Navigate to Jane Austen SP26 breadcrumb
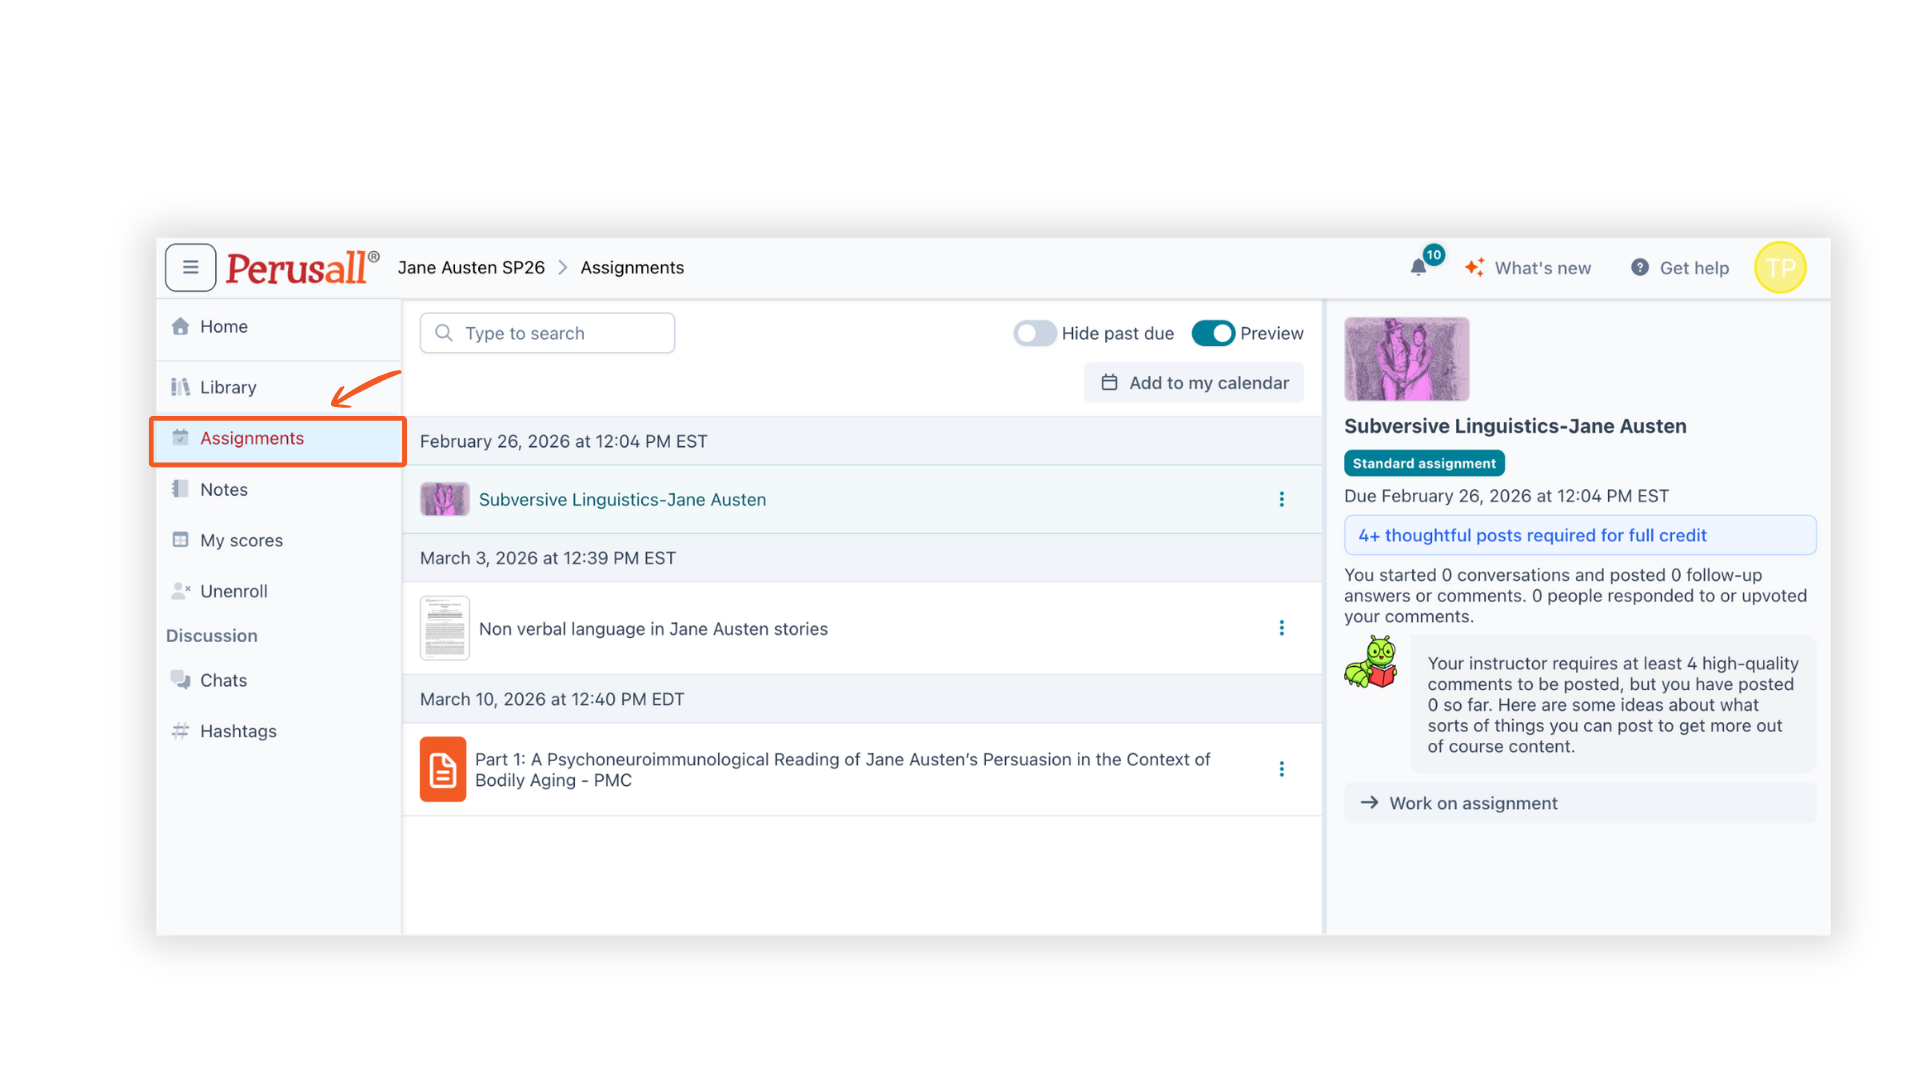This screenshot has height=1080, width=1920. pos(471,268)
